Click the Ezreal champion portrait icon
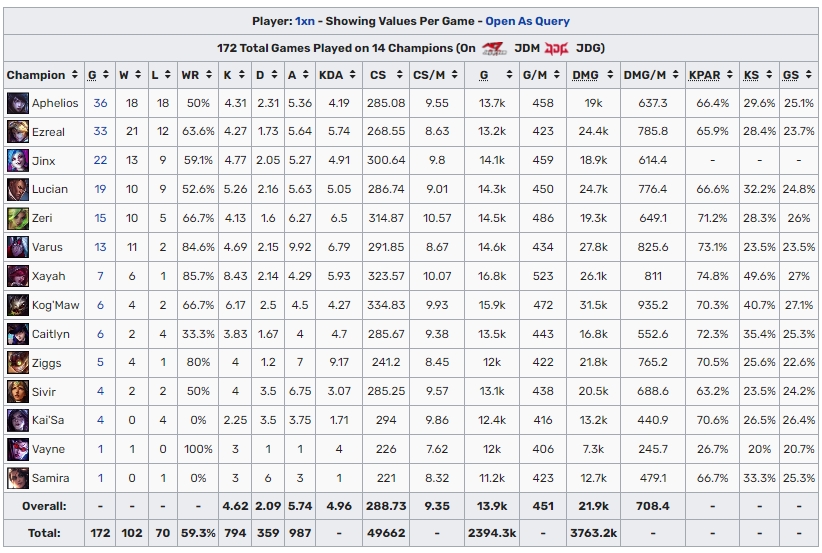This screenshot has width=822, height=553. pyautogui.click(x=18, y=132)
